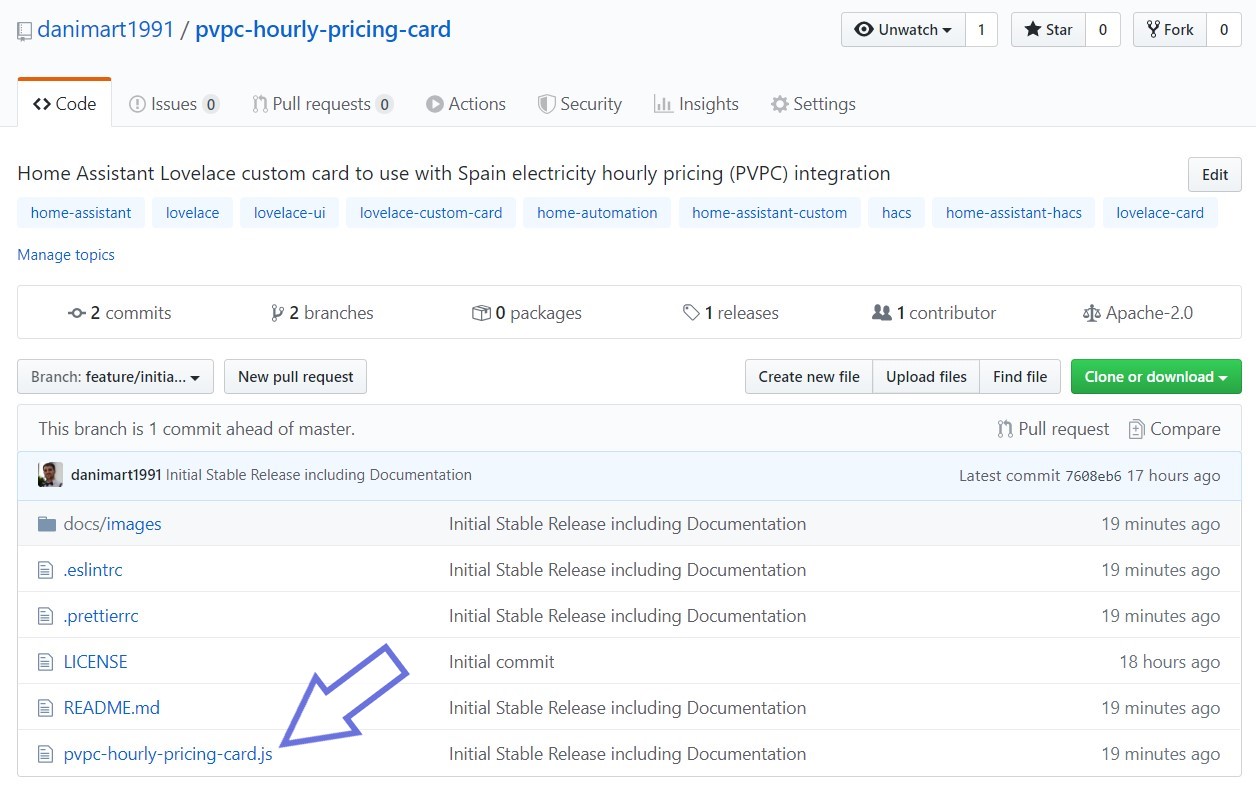This screenshot has width=1256, height=787.
Task: Open the .eslintrc file
Action: [x=93, y=570]
